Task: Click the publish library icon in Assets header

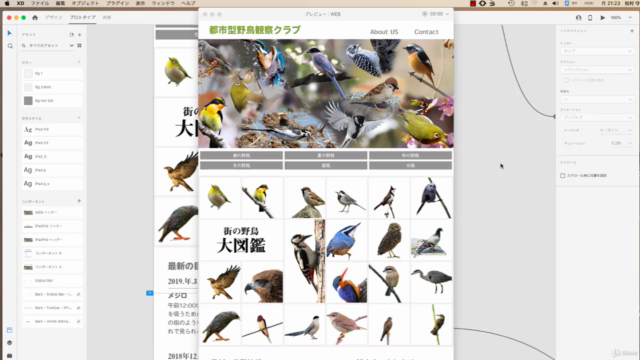Action: click(71, 35)
